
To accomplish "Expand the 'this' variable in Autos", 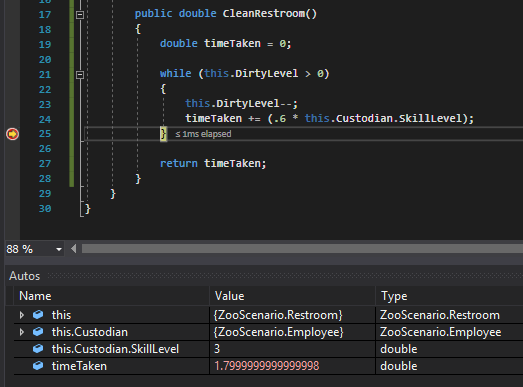I will (x=22, y=315).
